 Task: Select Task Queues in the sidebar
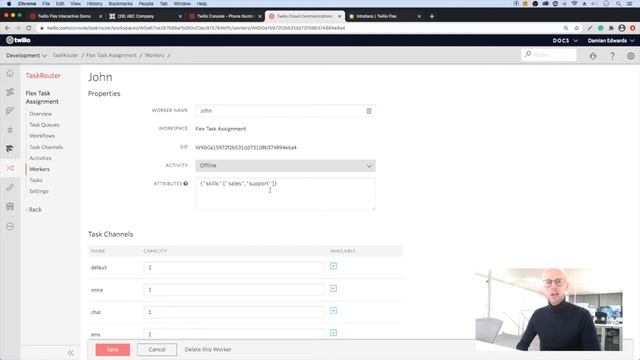coord(44,125)
